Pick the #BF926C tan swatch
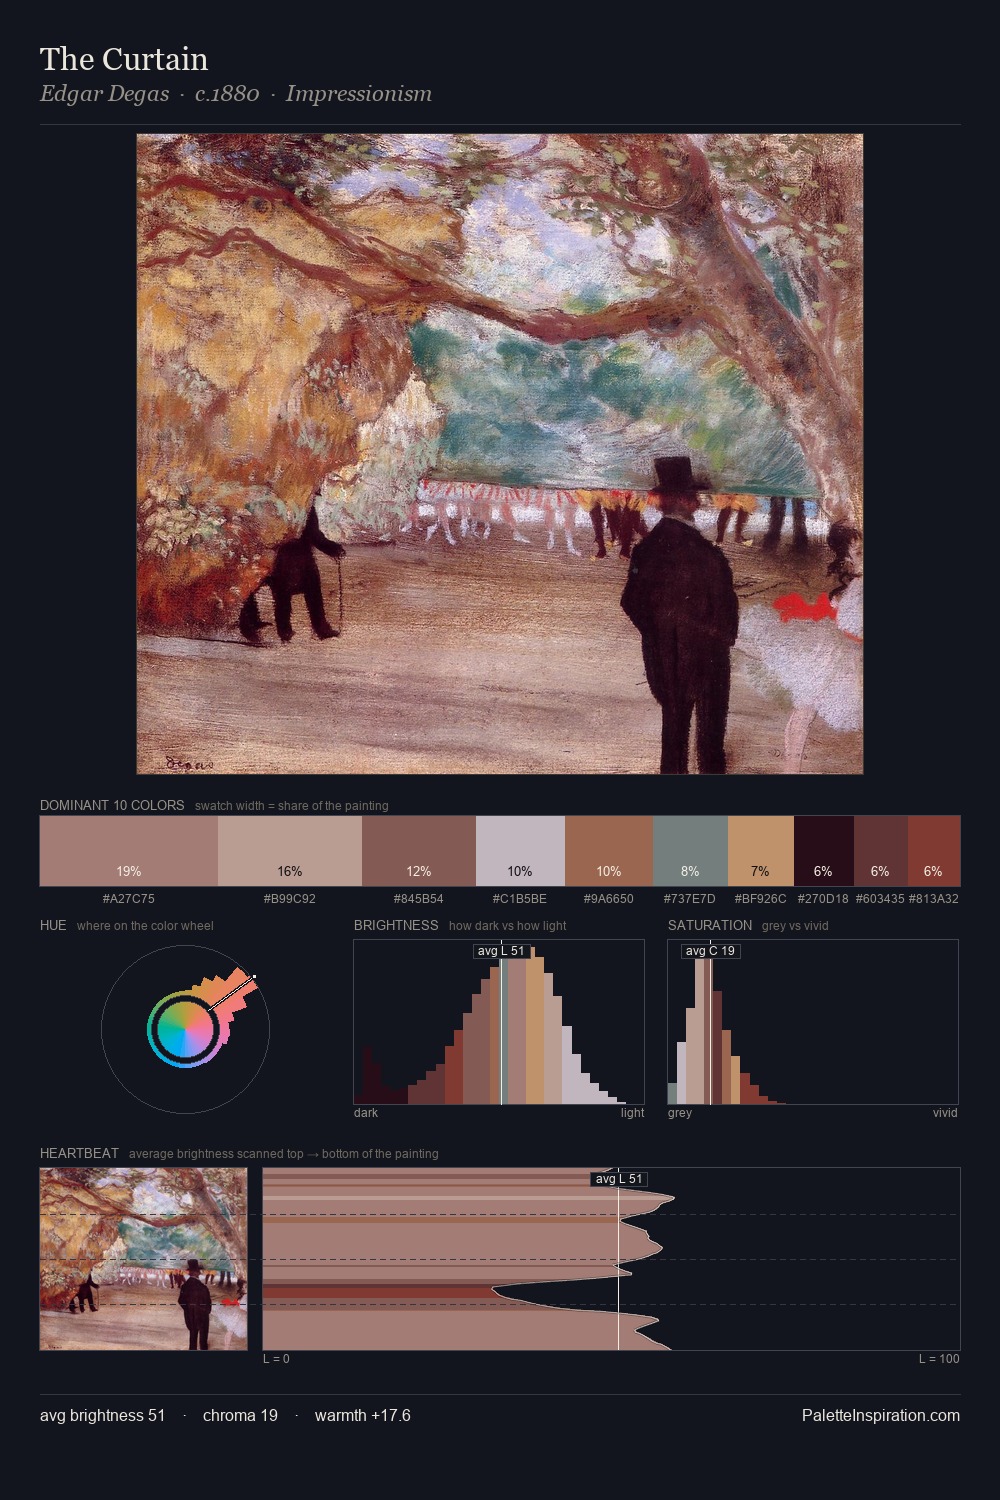The height and width of the screenshot is (1500, 1000). (x=761, y=851)
